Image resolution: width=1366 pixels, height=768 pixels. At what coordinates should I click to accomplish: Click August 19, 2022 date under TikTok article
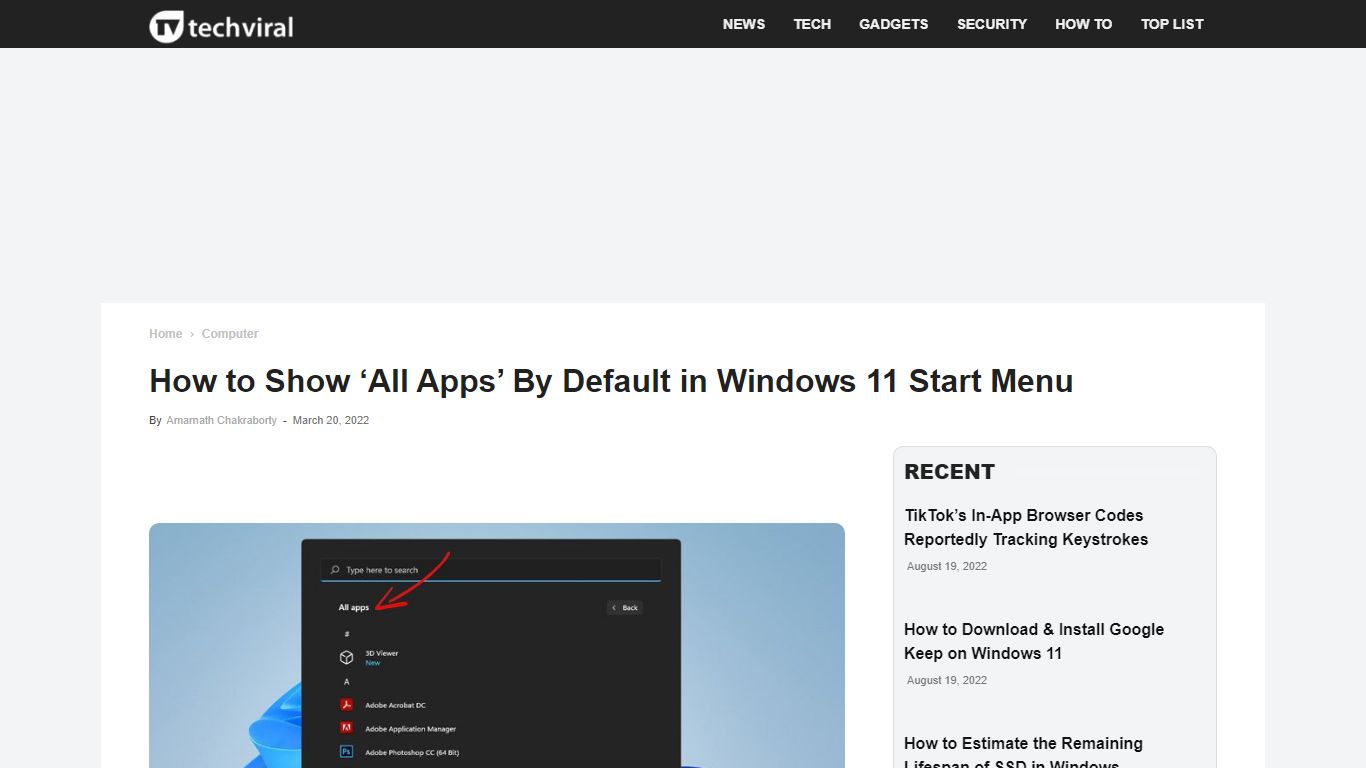pyautogui.click(x=947, y=566)
